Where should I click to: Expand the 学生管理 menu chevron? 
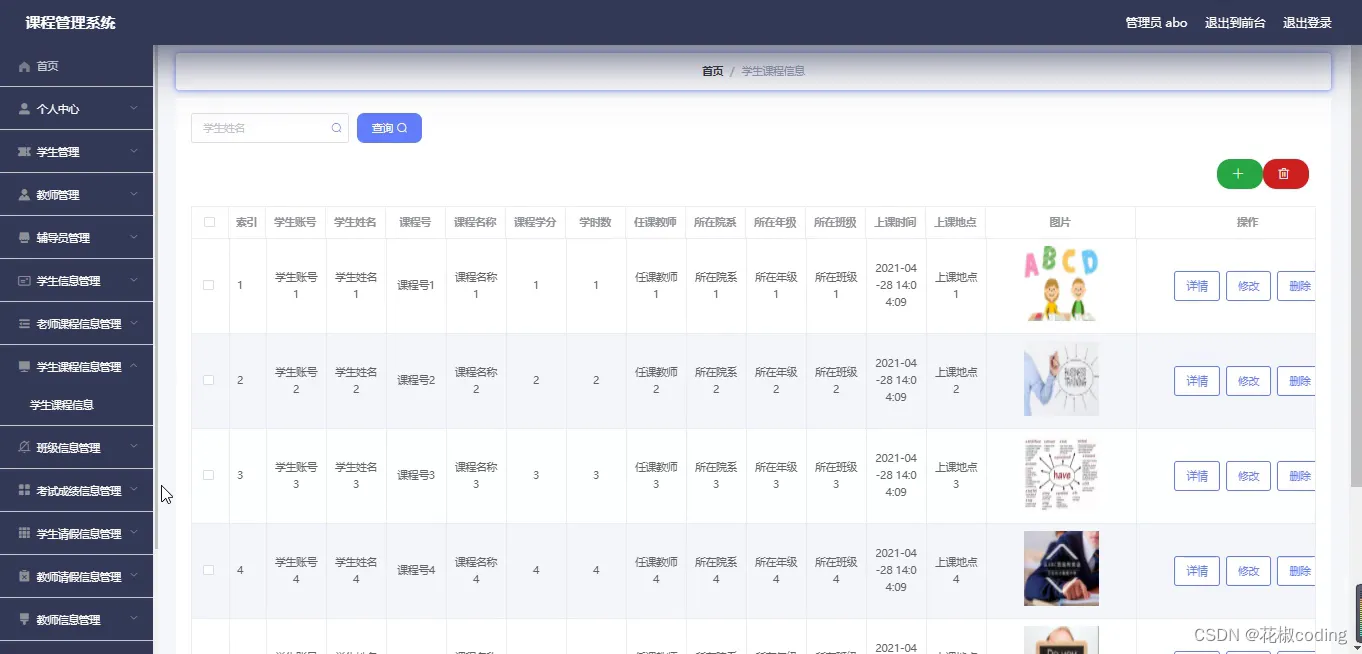point(134,151)
